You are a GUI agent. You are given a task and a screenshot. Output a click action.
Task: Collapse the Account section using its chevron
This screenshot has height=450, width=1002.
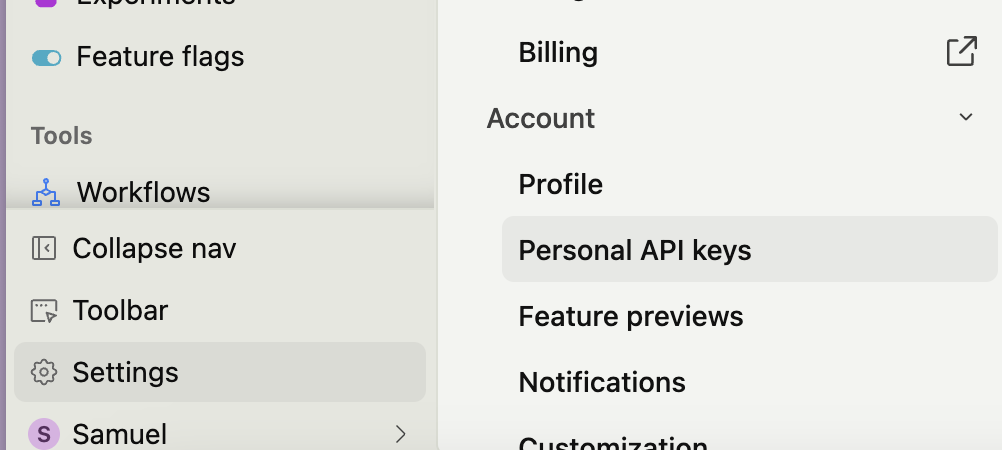[965, 118]
